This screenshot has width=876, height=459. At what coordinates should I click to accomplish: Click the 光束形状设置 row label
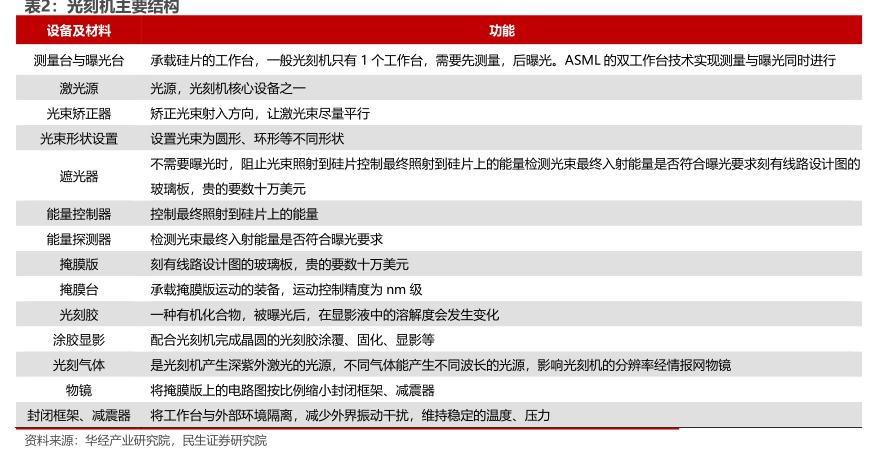pos(79,138)
